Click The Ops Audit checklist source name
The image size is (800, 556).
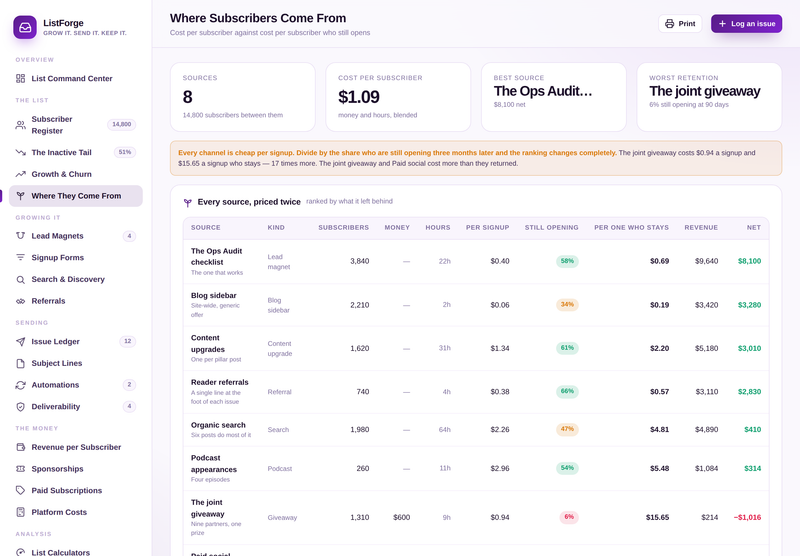216,257
